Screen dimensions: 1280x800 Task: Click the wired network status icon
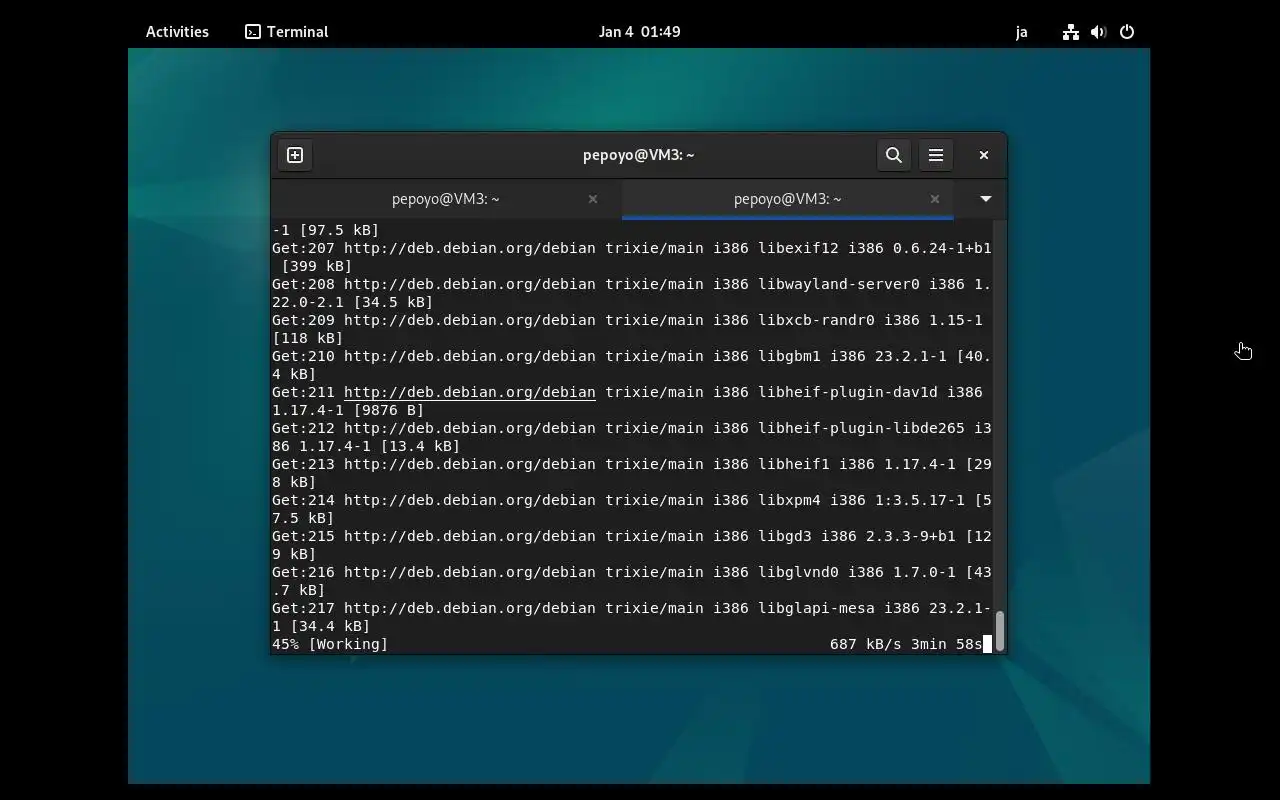coord(1071,32)
